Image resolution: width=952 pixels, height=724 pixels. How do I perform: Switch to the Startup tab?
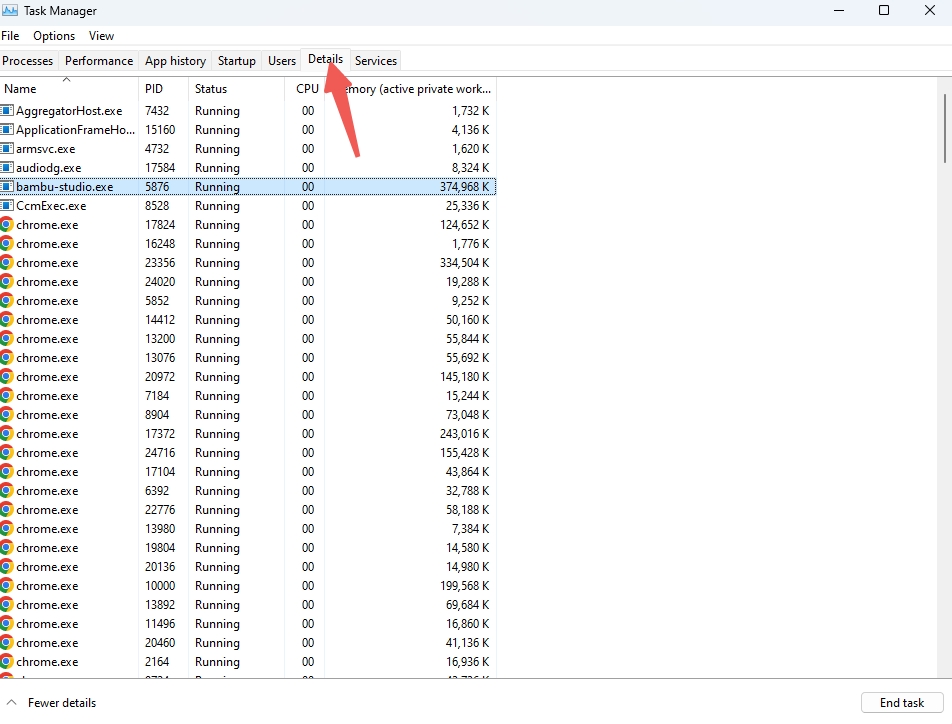coord(237,61)
